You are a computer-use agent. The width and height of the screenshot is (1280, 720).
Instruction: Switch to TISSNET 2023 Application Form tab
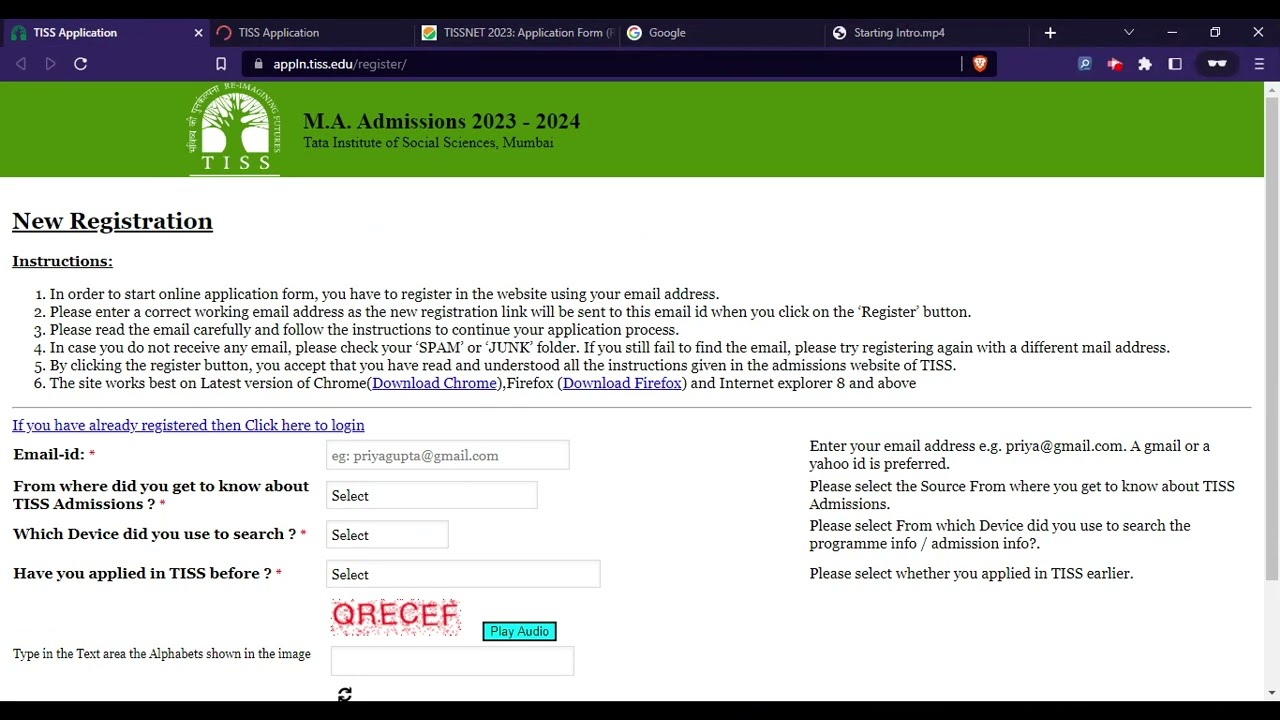[x=517, y=33]
